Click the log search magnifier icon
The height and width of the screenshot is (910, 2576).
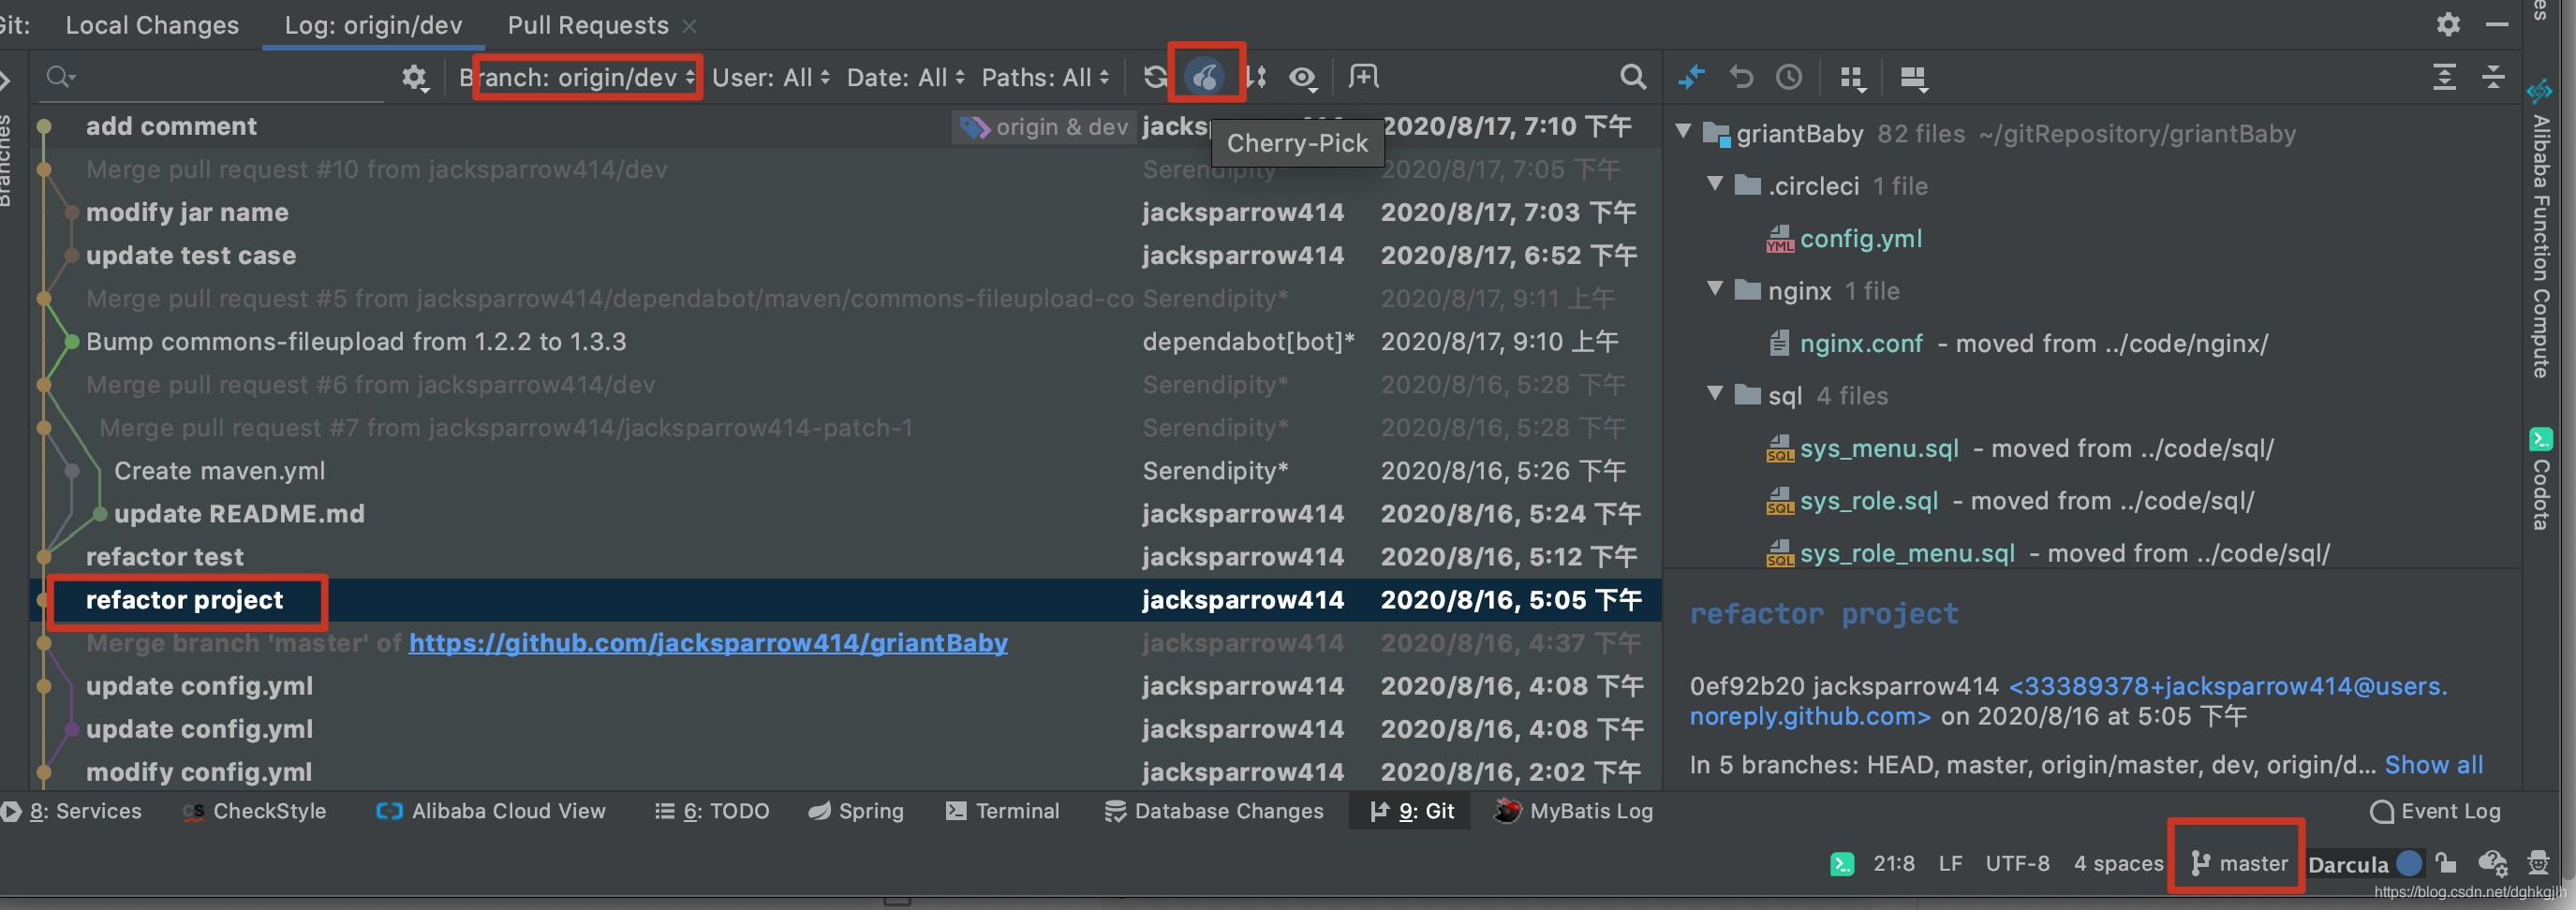coord(1632,77)
